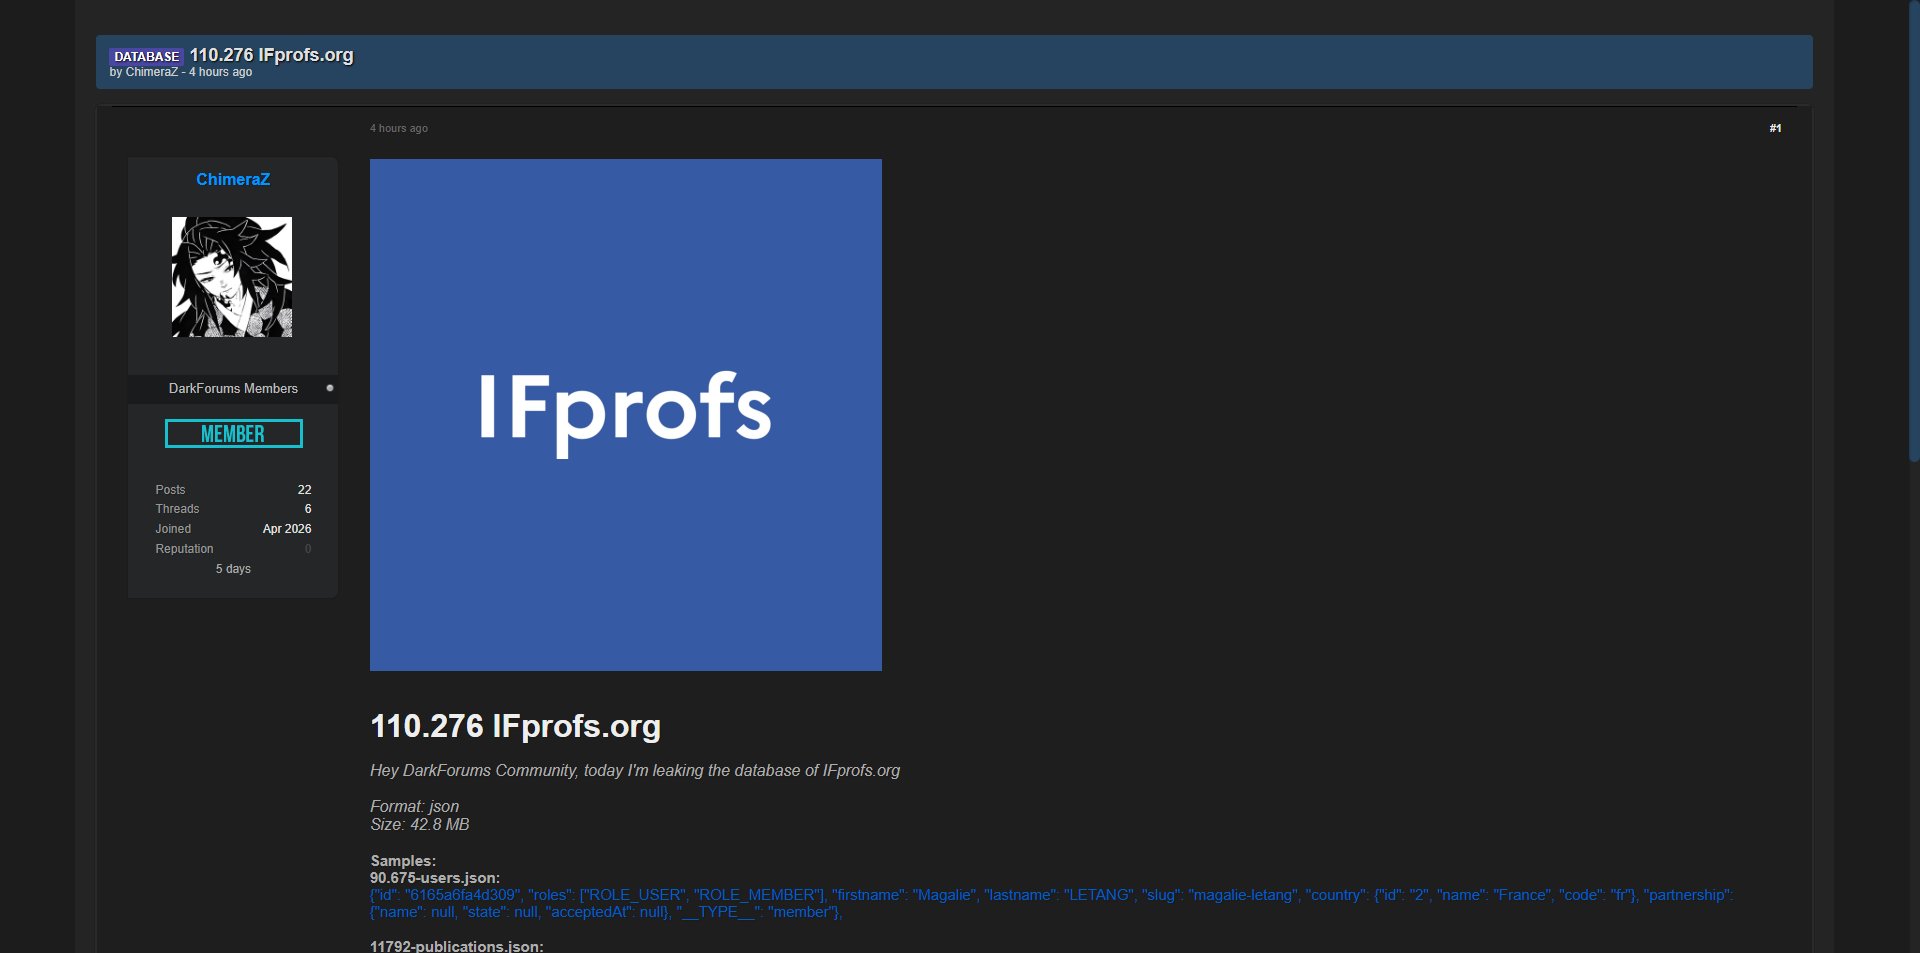Click the 90.675-users.json sample label
This screenshot has height=953, width=1920.
pos(434,878)
